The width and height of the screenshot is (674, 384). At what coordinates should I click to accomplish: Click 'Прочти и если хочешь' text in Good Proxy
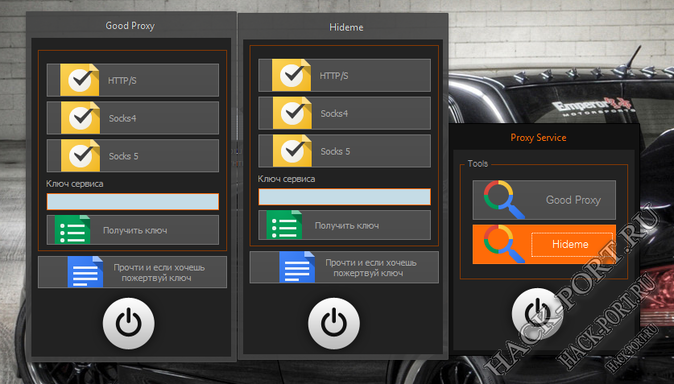pos(159,267)
